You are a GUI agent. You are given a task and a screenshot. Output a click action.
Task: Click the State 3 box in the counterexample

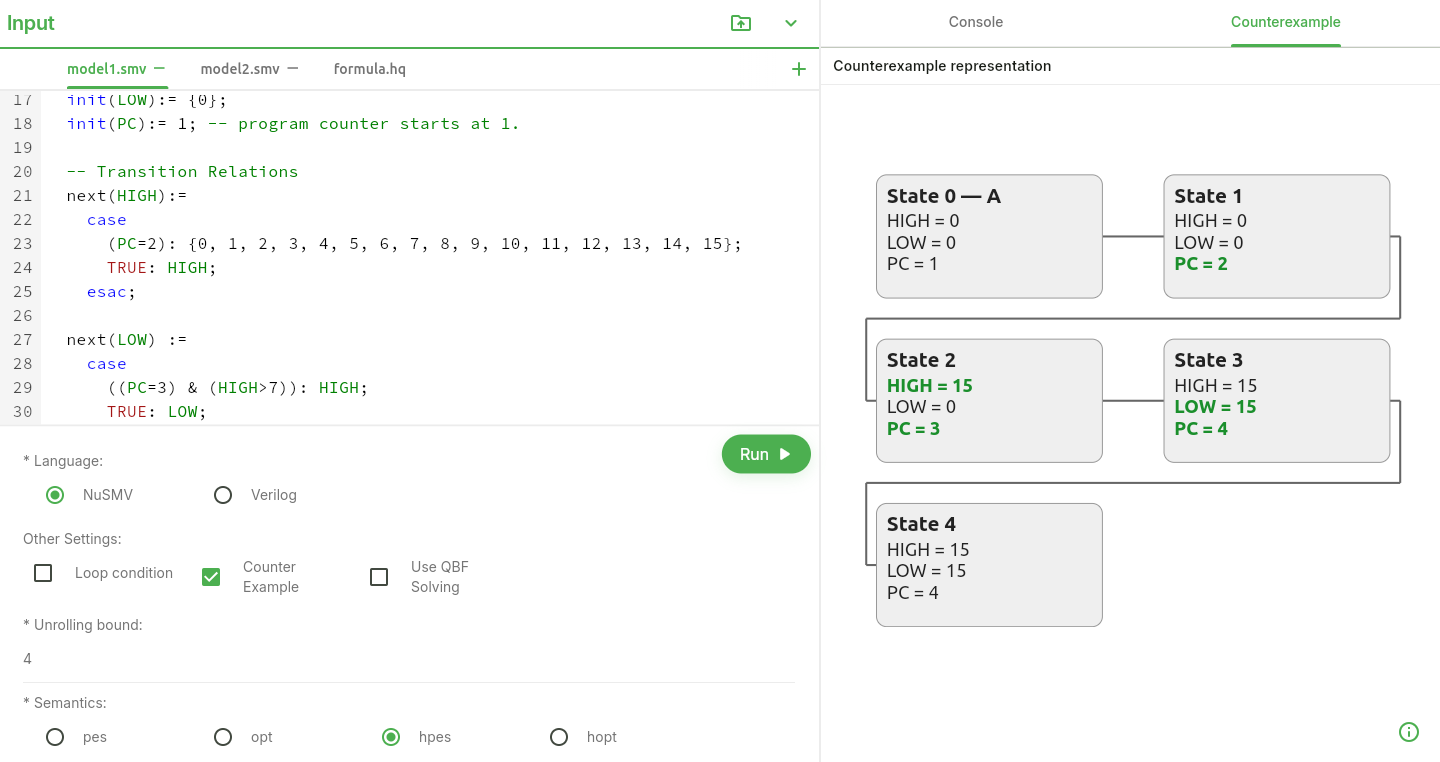click(x=1276, y=400)
